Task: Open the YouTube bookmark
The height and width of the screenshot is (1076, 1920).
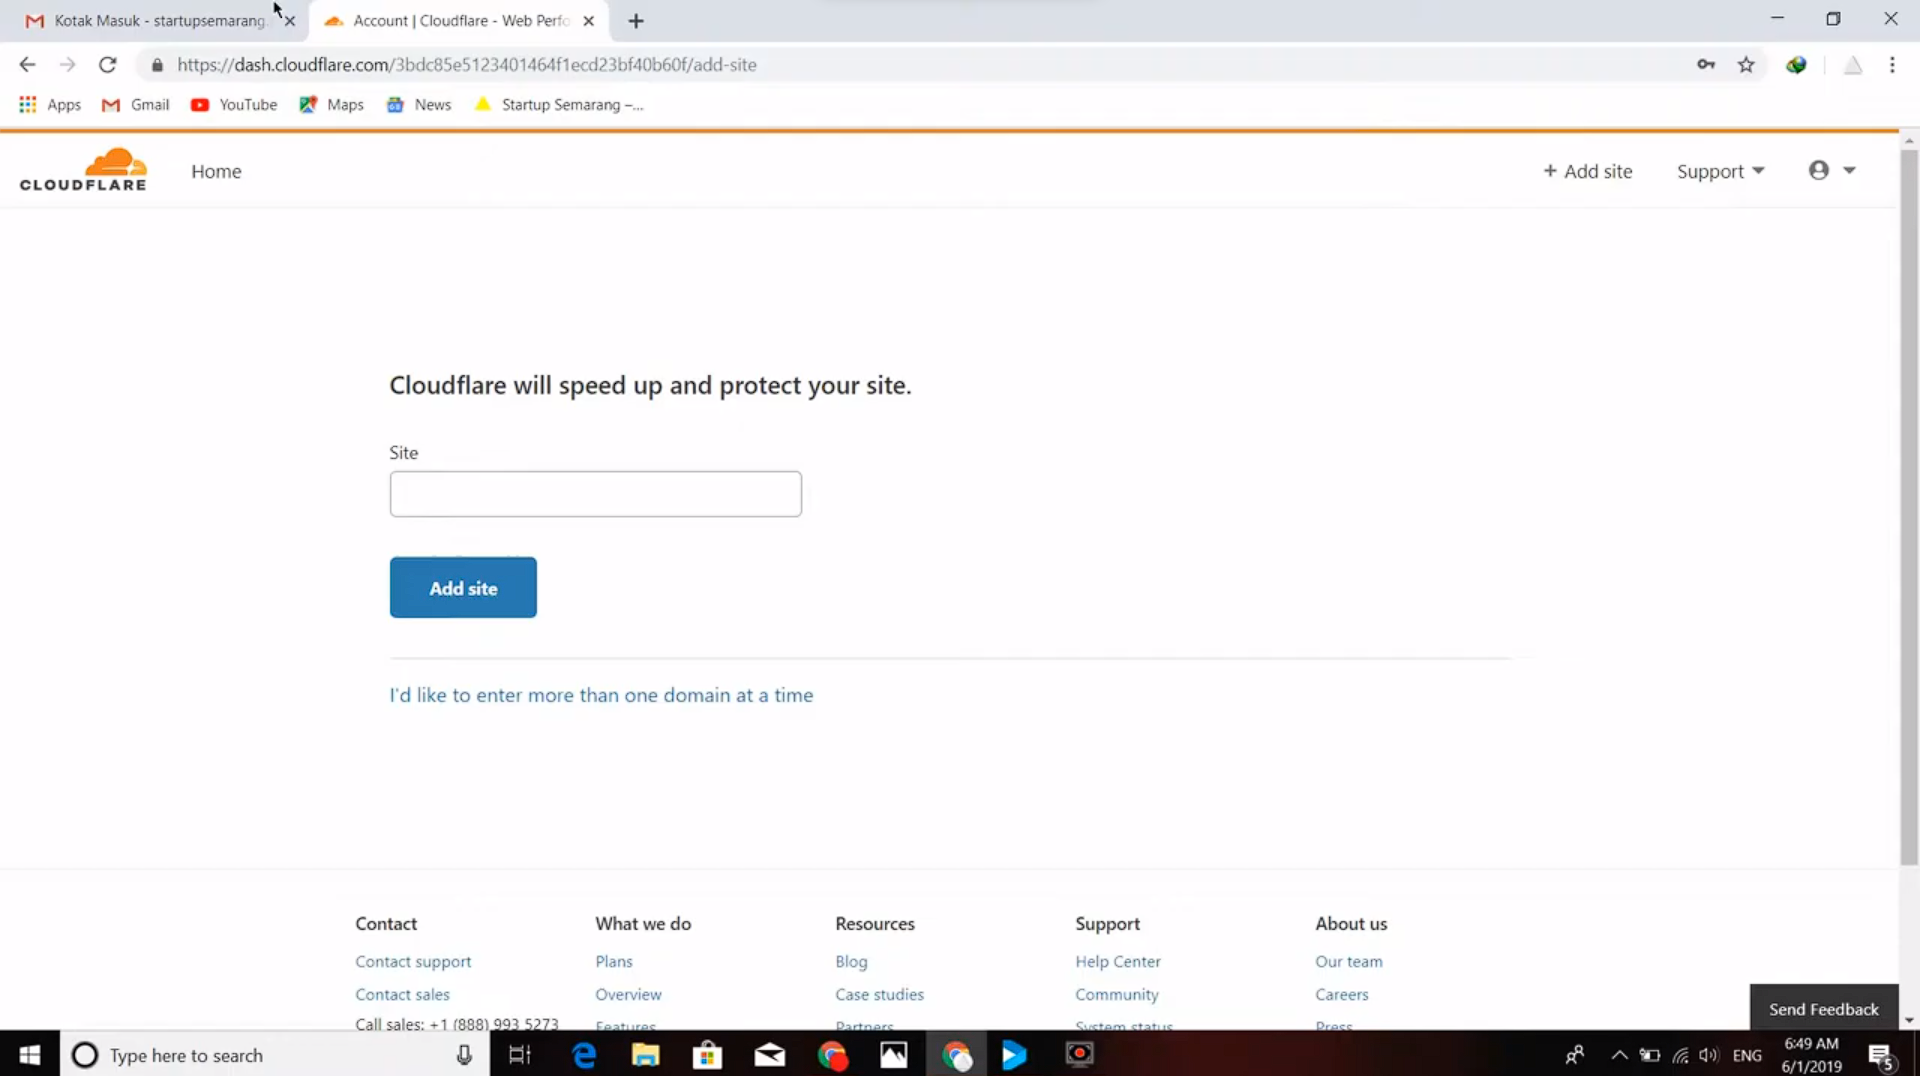Action: (x=234, y=104)
